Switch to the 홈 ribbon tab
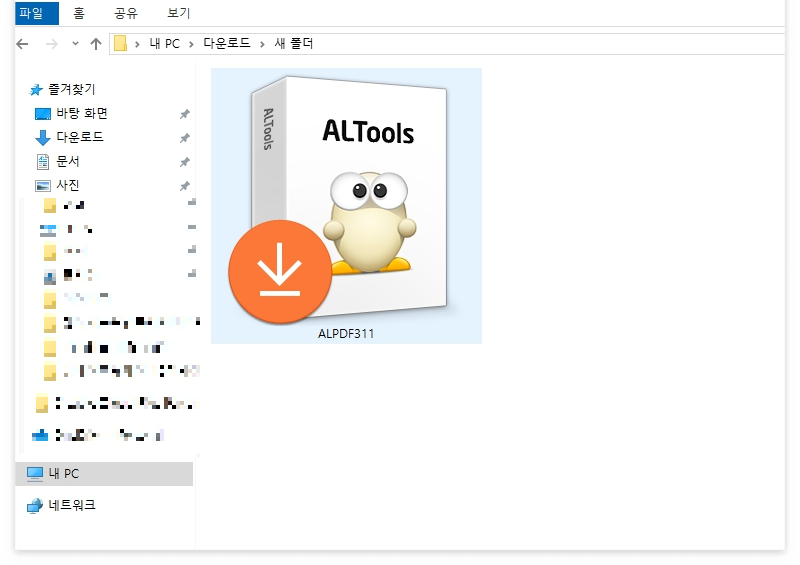The width and height of the screenshot is (800, 565). click(79, 13)
